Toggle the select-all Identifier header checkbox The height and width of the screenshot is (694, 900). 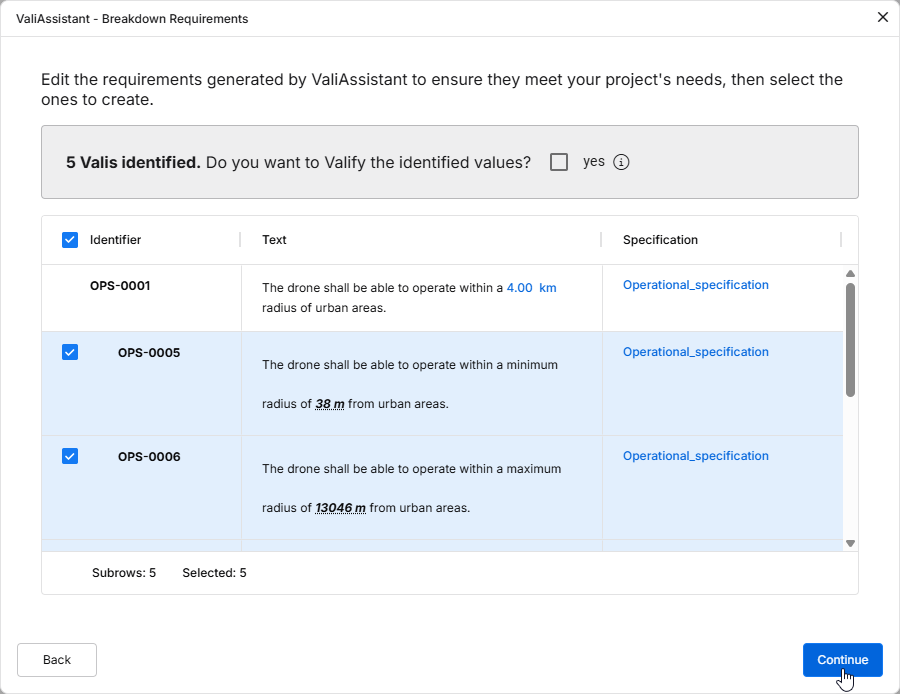coord(70,240)
